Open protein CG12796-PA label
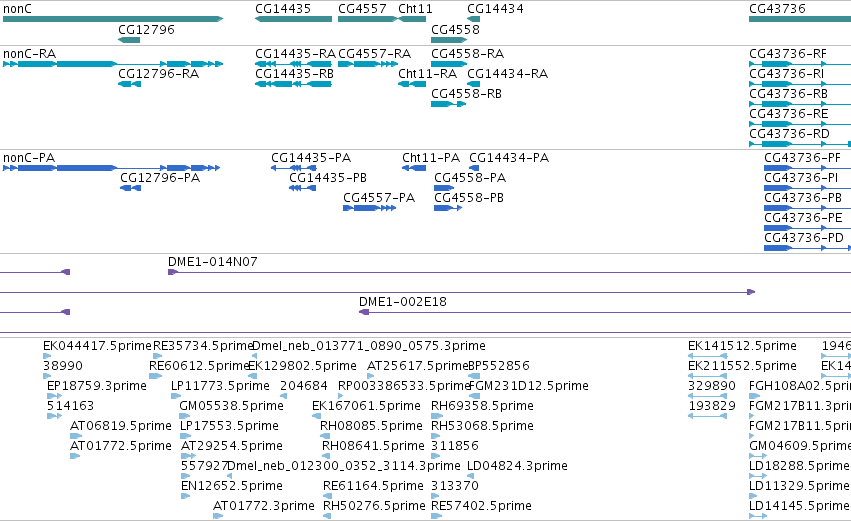Viewport: 851px width, 521px height. click(160, 178)
